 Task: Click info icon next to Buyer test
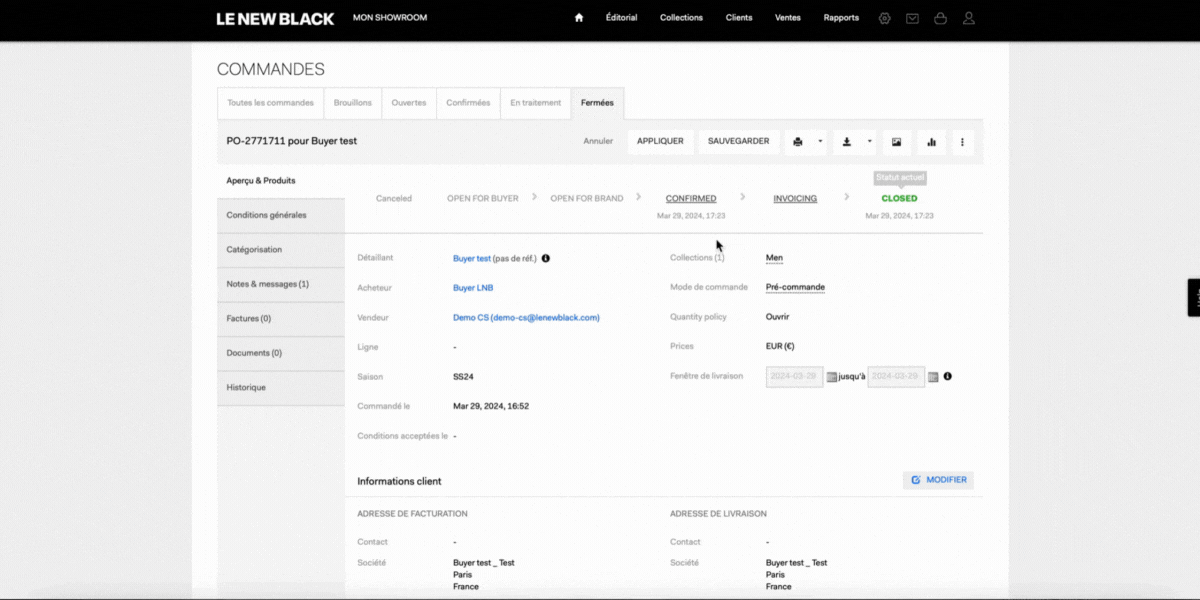545,258
